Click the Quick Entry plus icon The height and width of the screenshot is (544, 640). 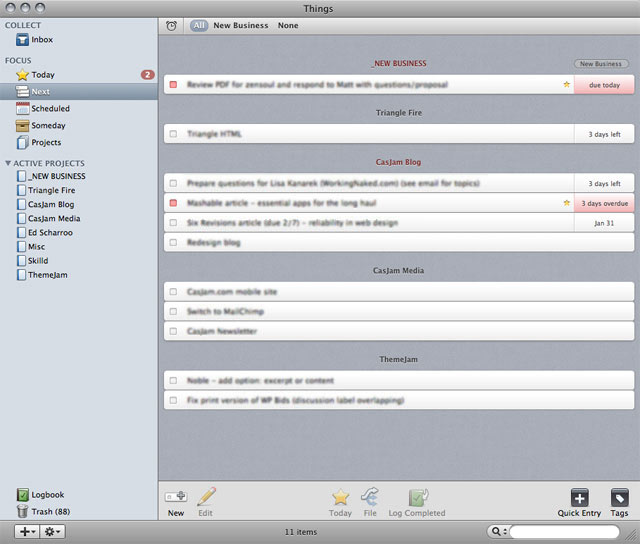580,498
